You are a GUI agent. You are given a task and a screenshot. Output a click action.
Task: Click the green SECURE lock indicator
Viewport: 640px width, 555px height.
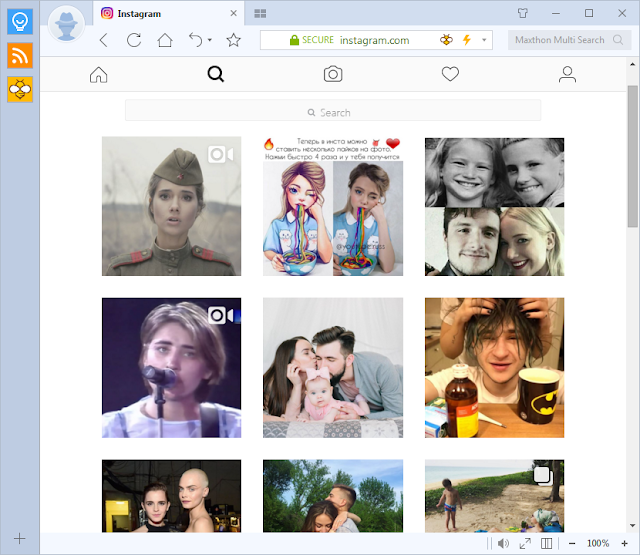click(311, 40)
